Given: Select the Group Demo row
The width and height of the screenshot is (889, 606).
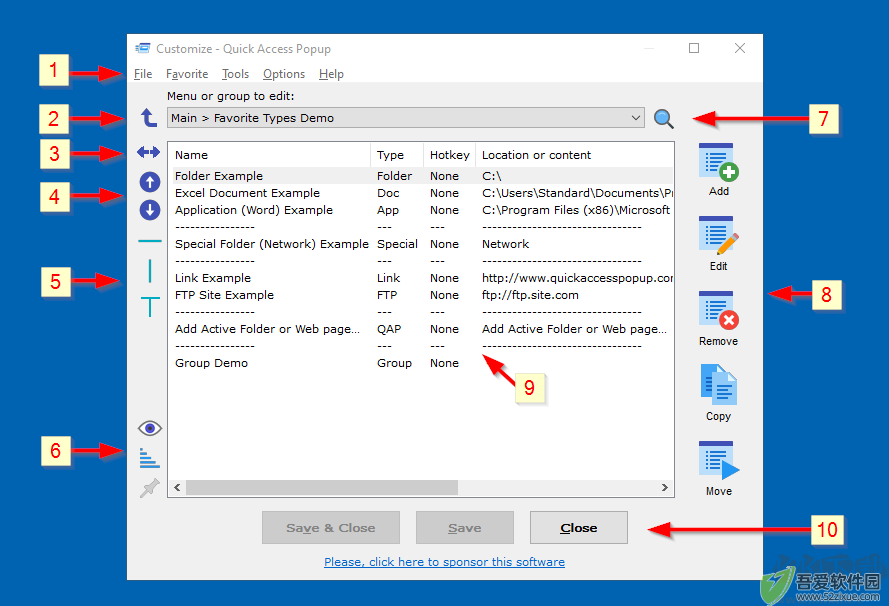Looking at the screenshot, I should tap(422, 363).
